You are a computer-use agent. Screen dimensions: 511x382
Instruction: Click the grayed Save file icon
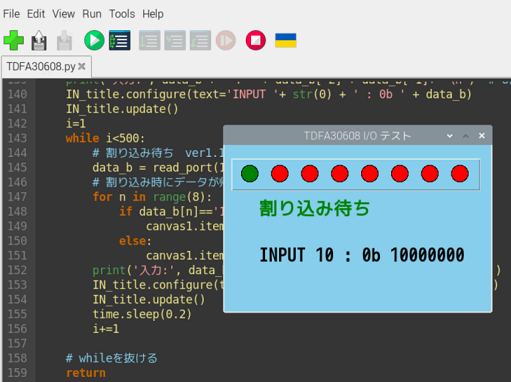click(64, 40)
